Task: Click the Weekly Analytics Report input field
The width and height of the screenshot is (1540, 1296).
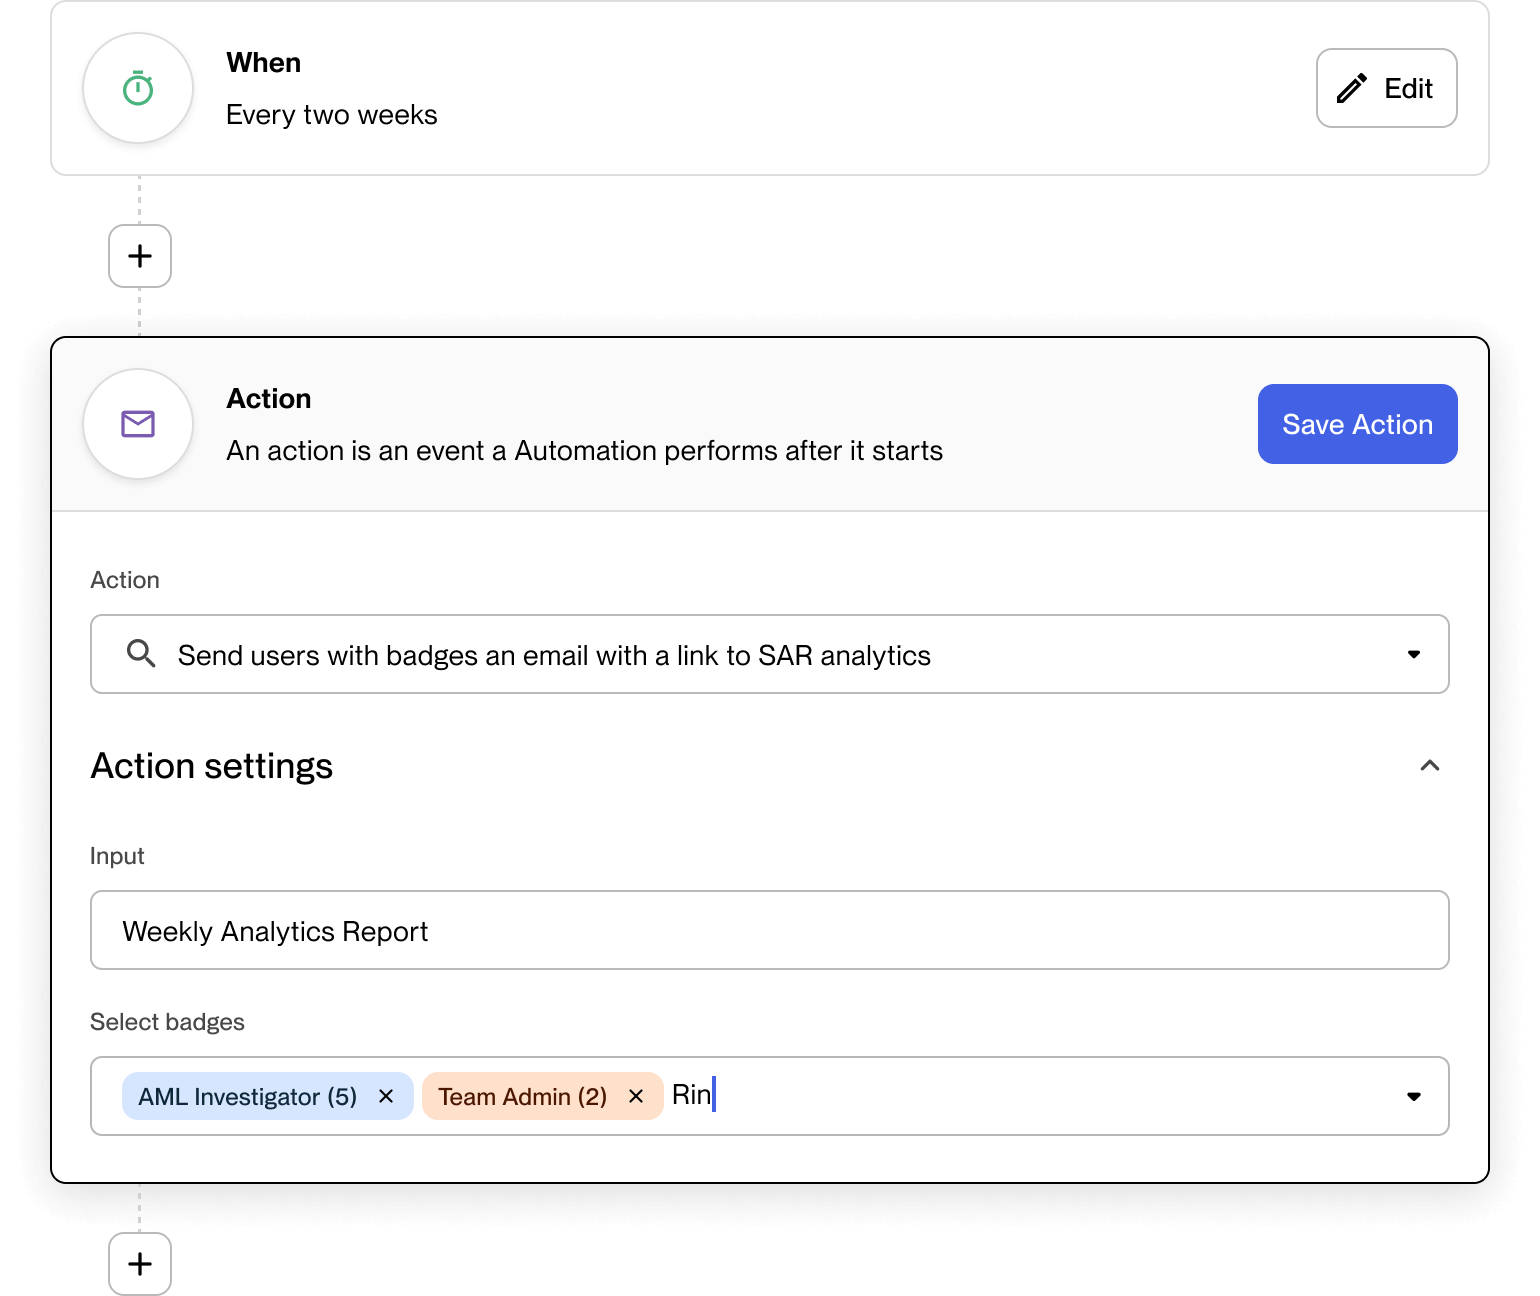Action: tap(770, 930)
